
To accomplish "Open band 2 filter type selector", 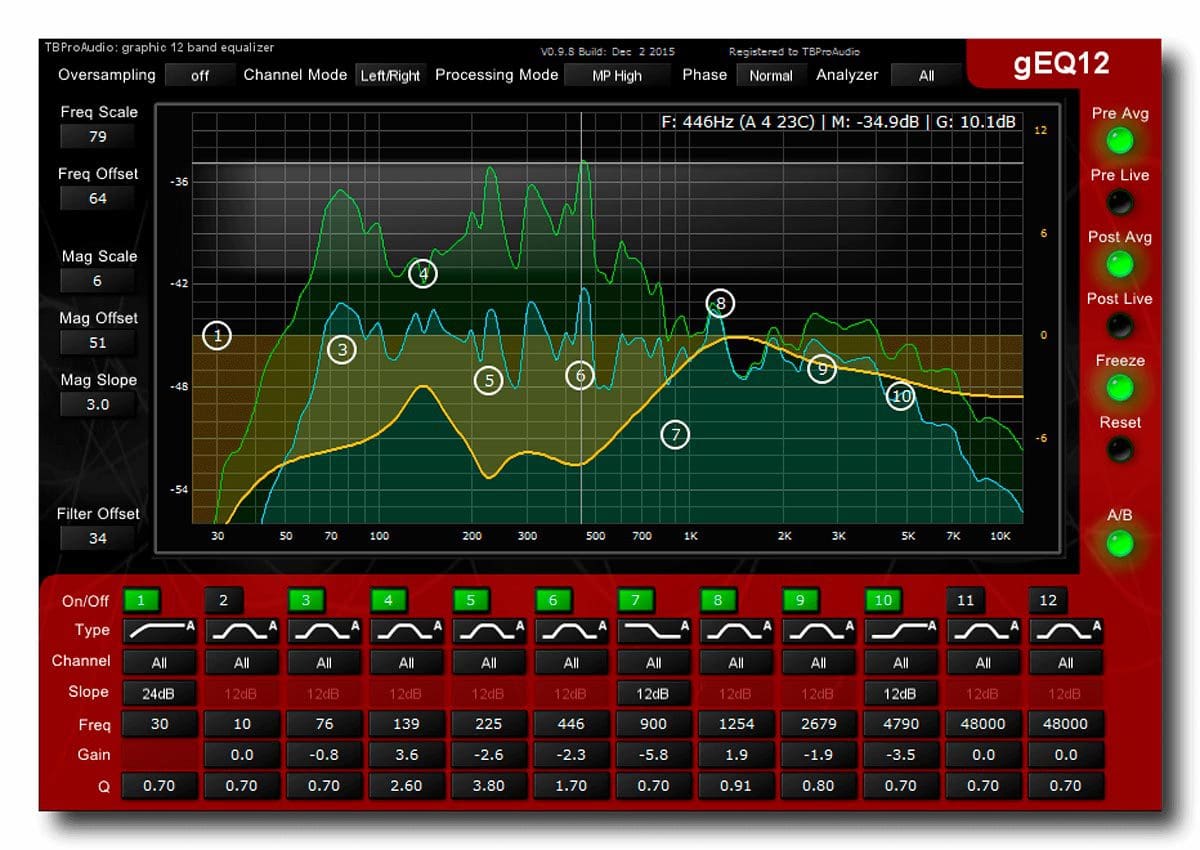I will pos(242,630).
